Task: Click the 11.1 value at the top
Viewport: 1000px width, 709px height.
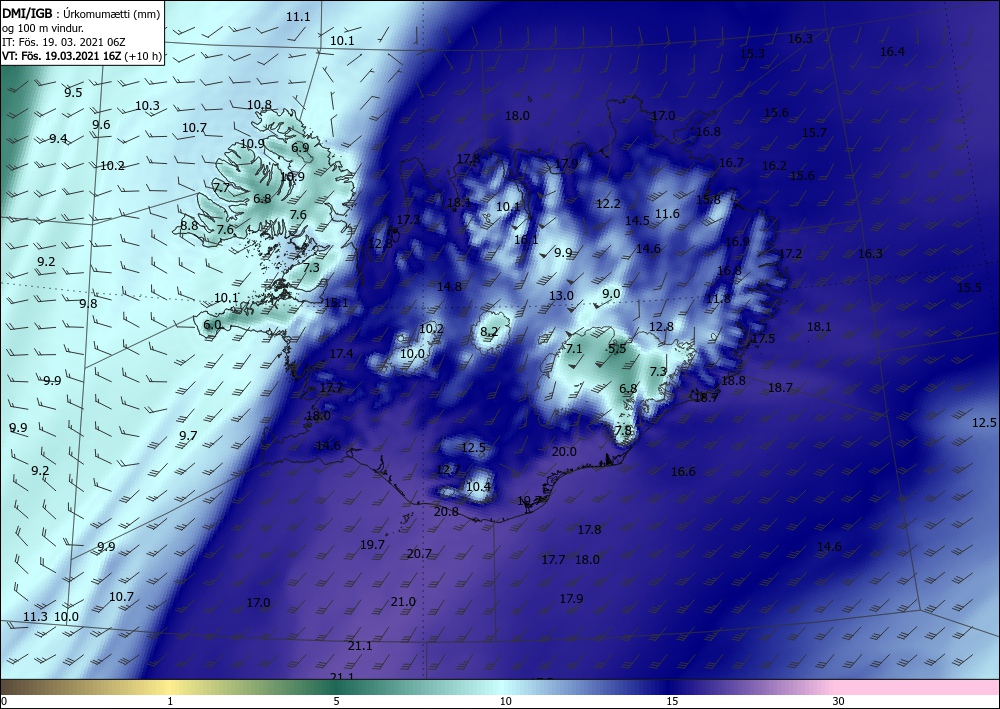Action: (298, 17)
